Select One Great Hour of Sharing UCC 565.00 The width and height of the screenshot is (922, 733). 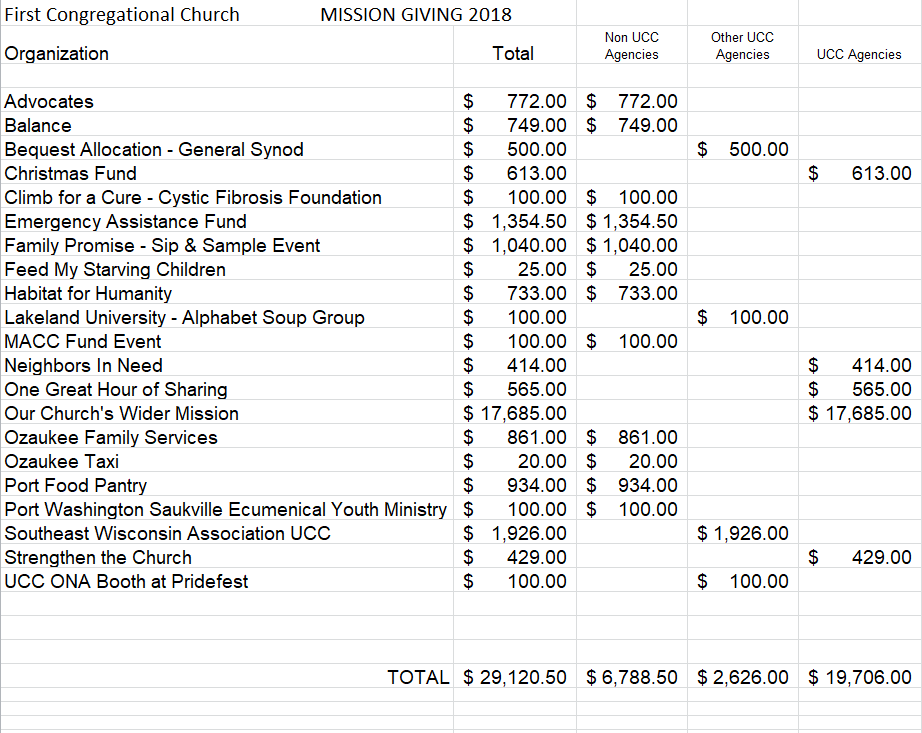pos(860,389)
